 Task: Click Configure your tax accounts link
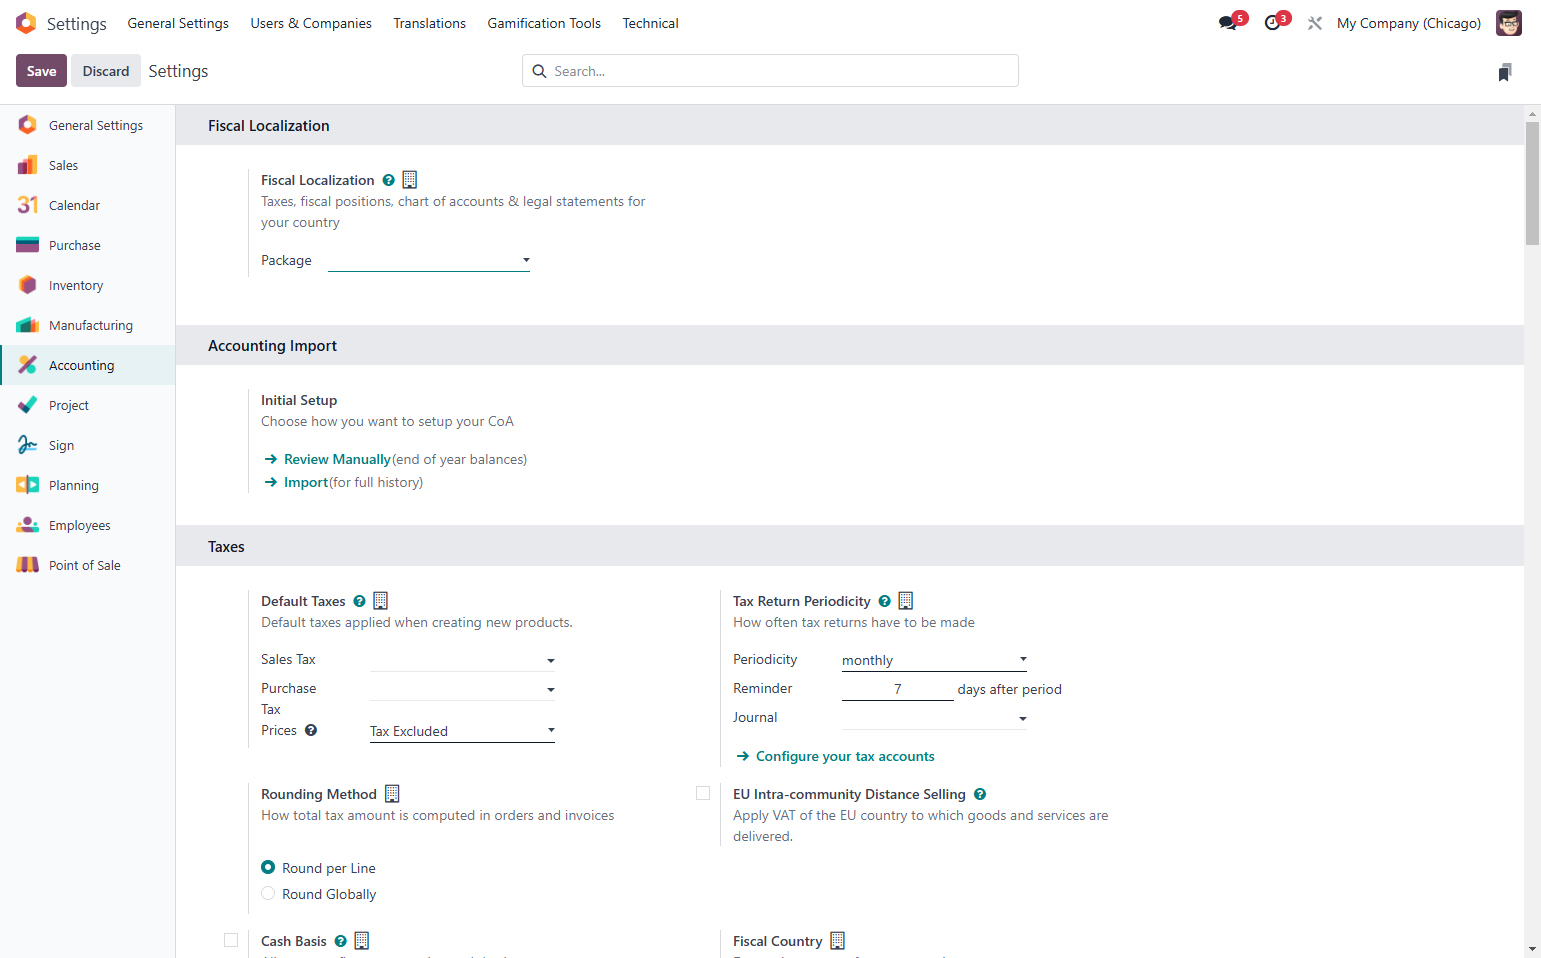pos(845,756)
